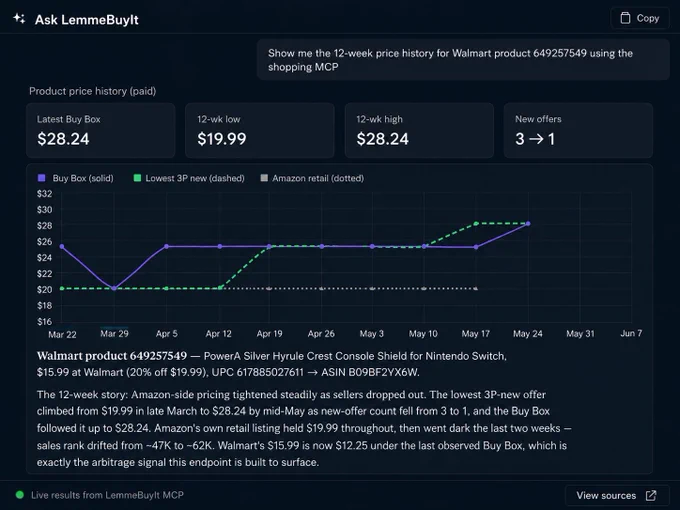Click 'ASIN B09BF2YX6W' text
680x510 pixels.
point(370,373)
